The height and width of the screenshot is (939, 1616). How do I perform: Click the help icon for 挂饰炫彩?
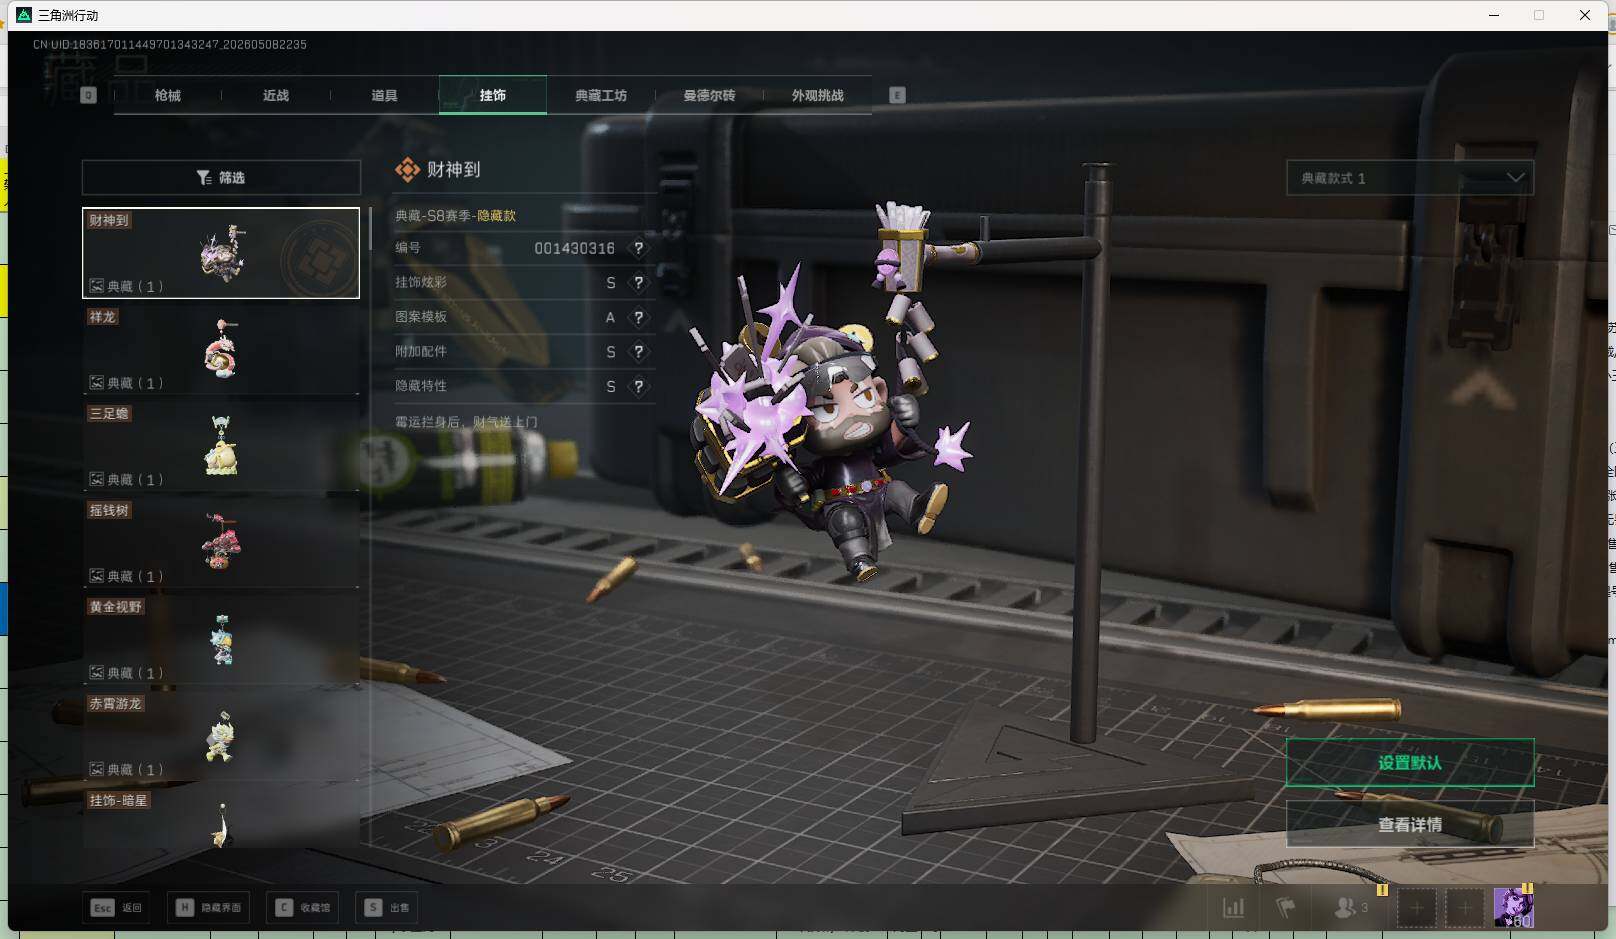pyautogui.click(x=639, y=283)
